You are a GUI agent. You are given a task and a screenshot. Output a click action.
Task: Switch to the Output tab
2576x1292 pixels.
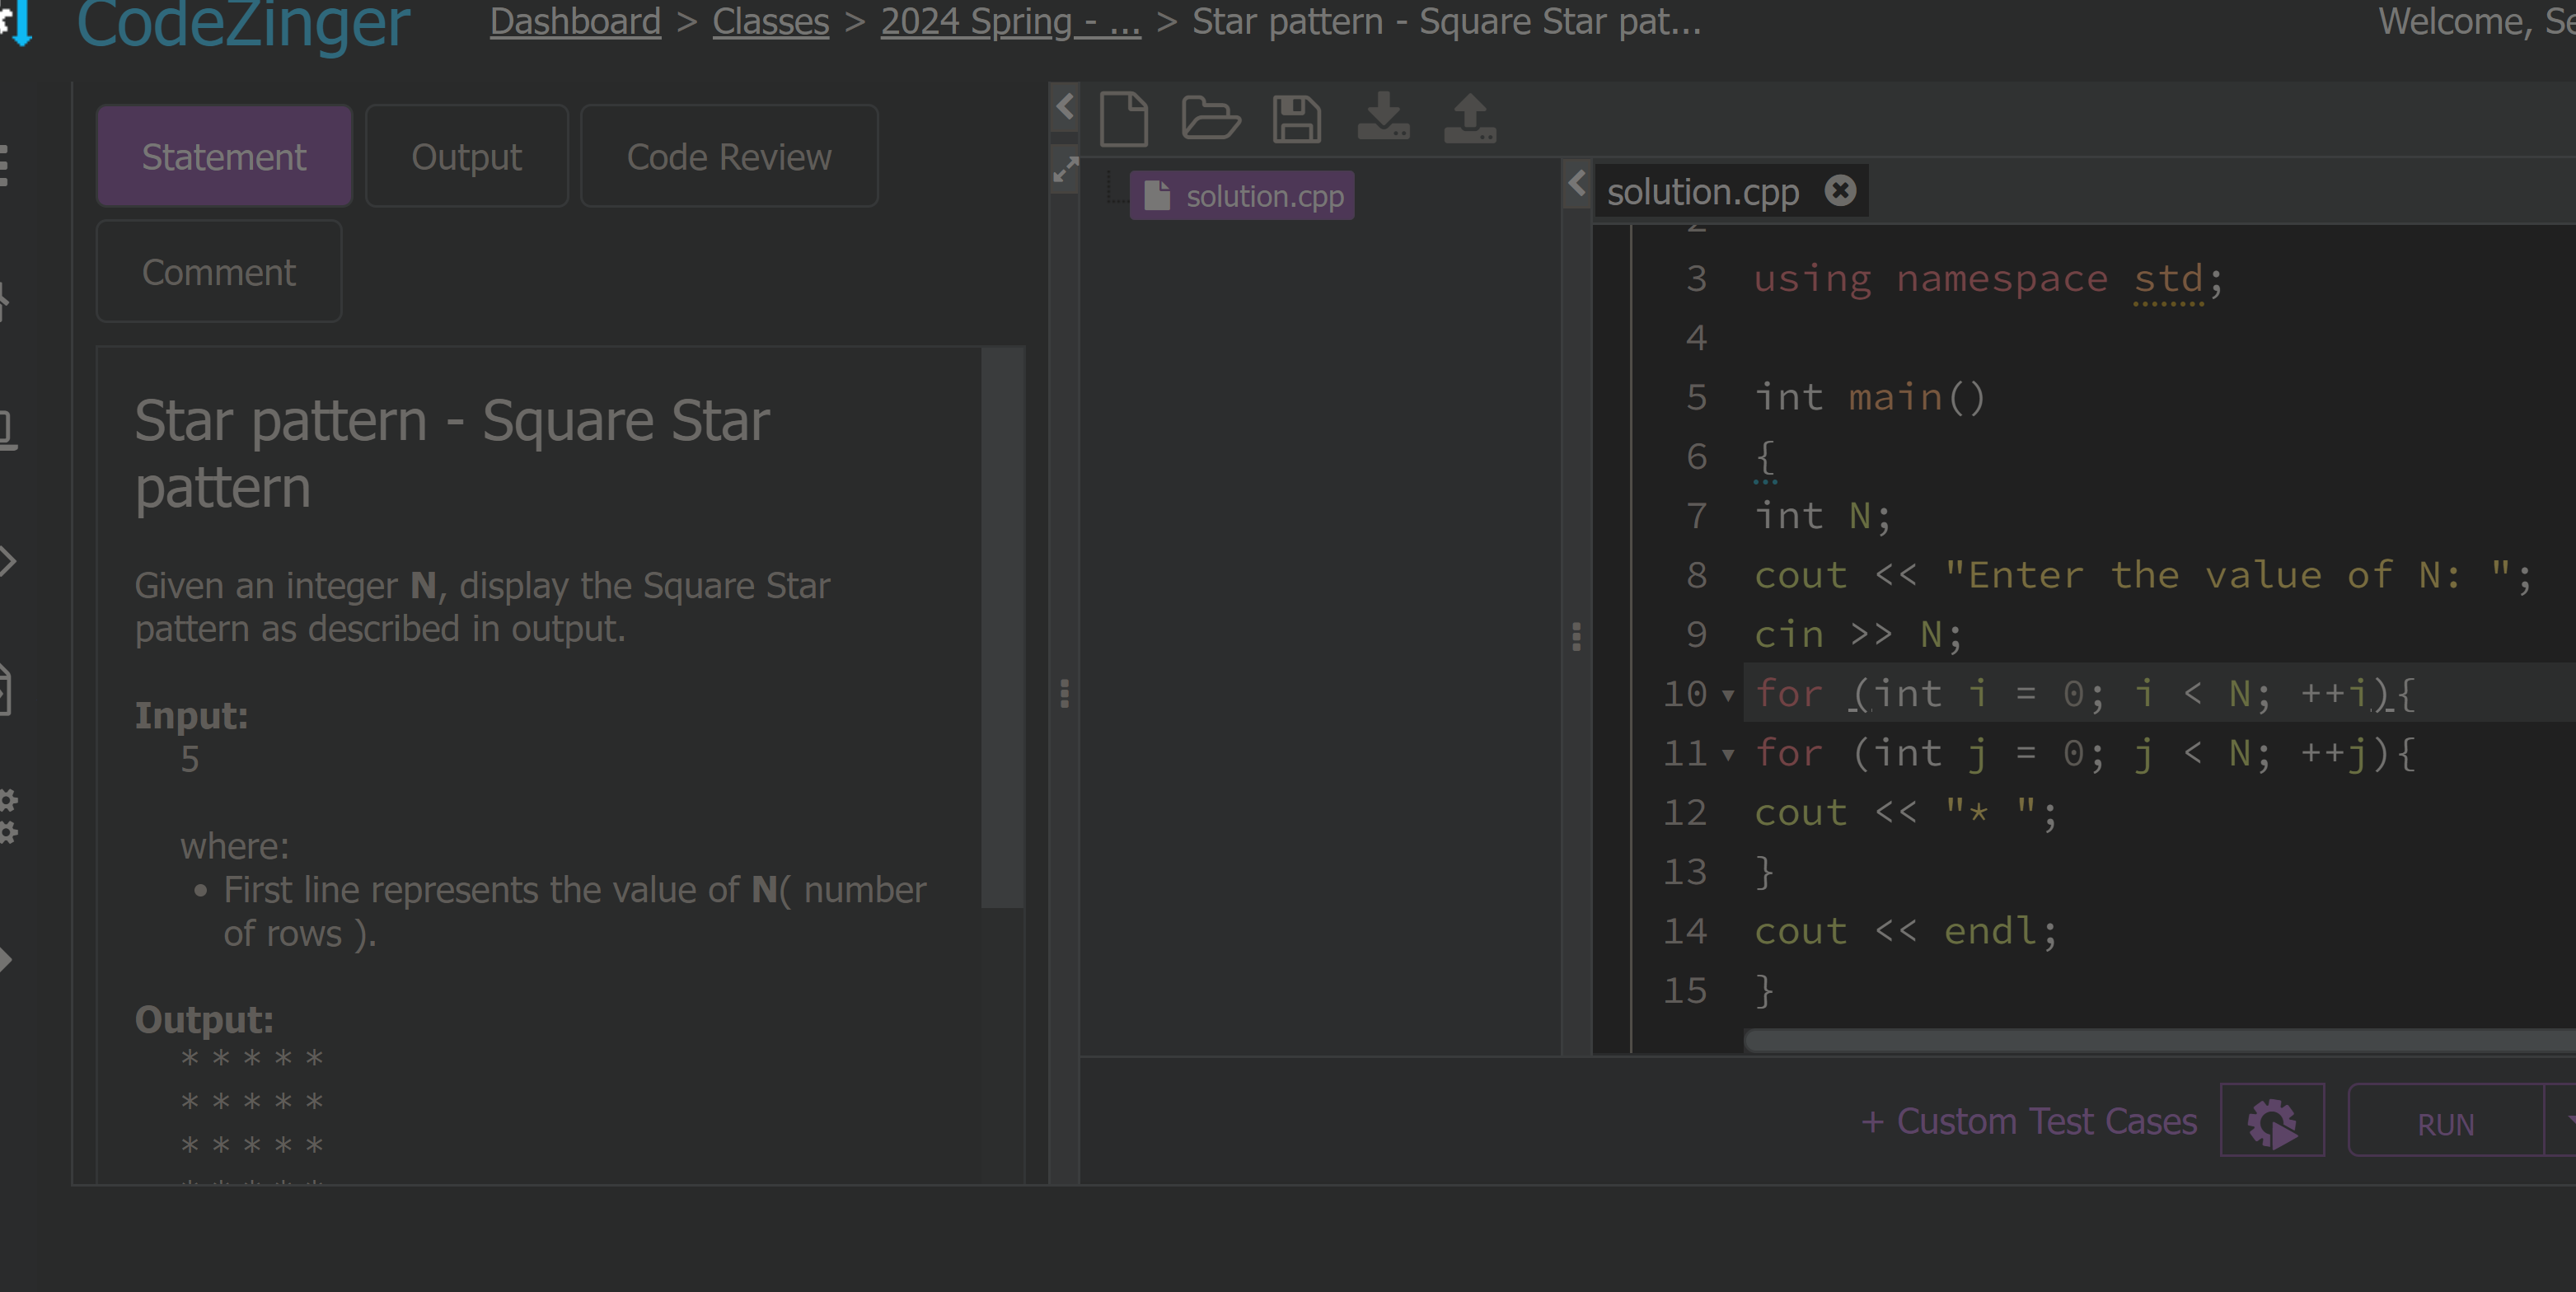click(466, 157)
